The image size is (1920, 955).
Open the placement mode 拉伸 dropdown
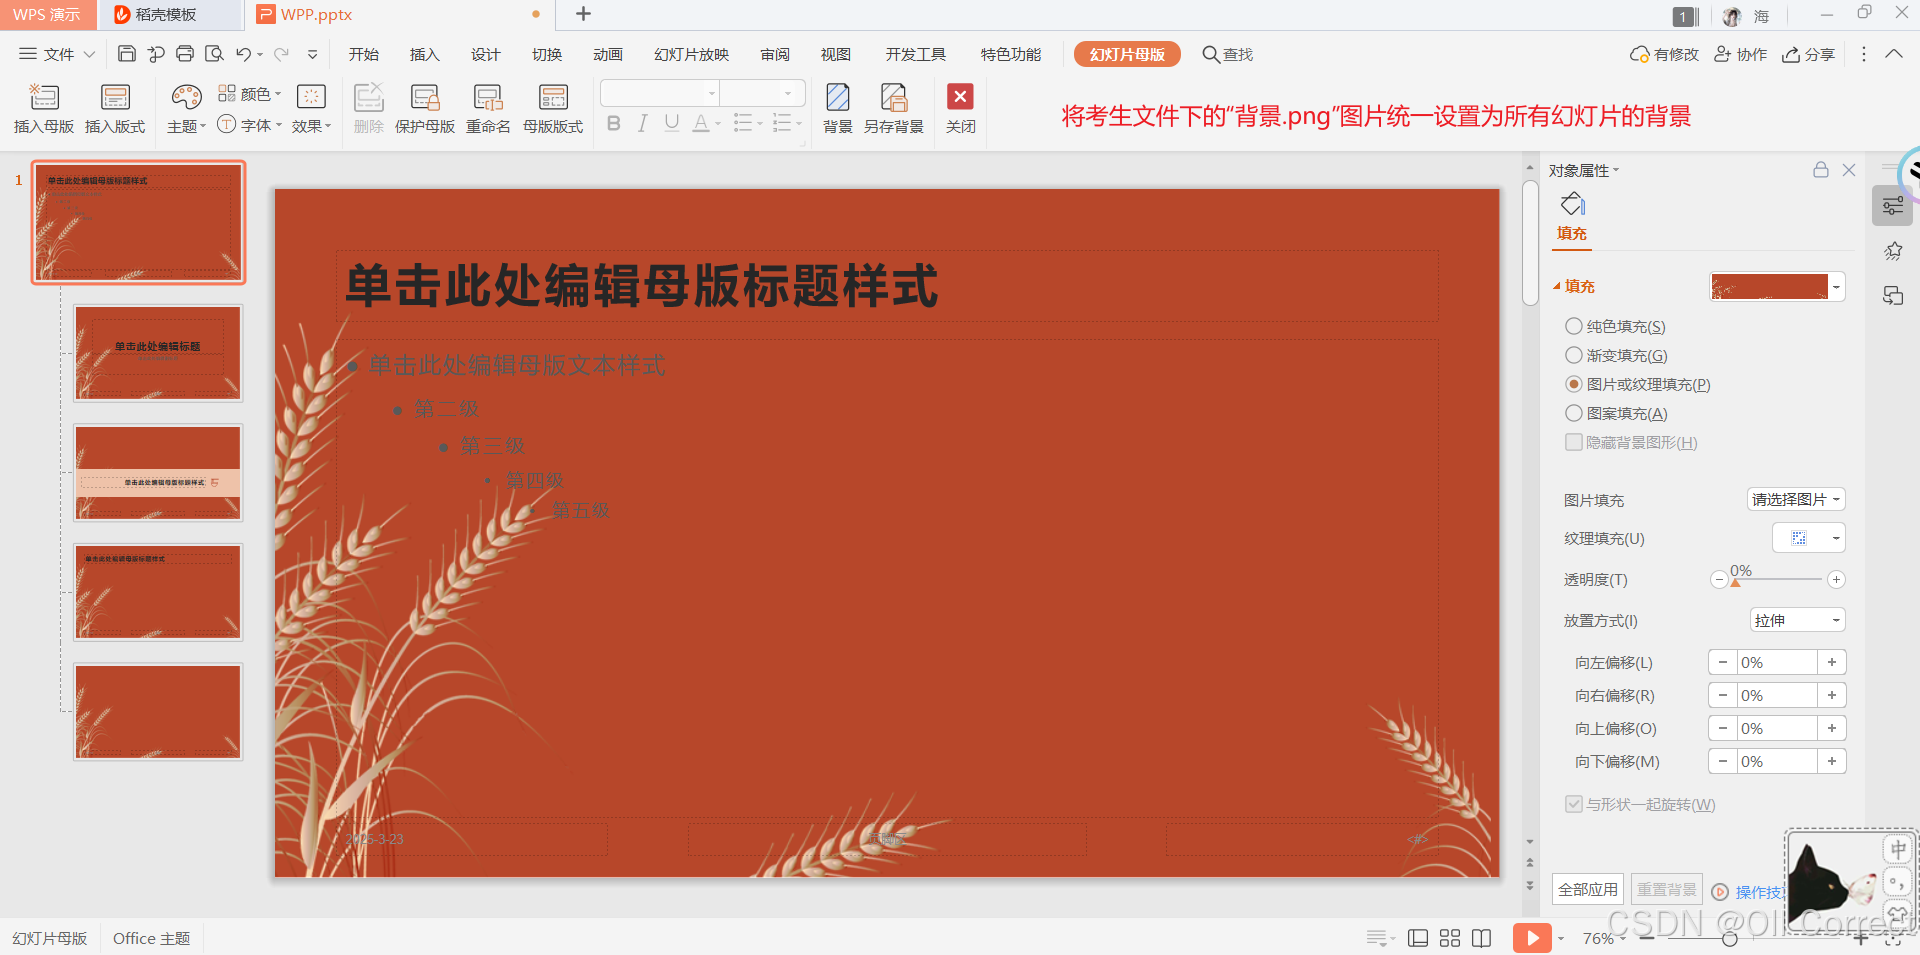point(1797,620)
